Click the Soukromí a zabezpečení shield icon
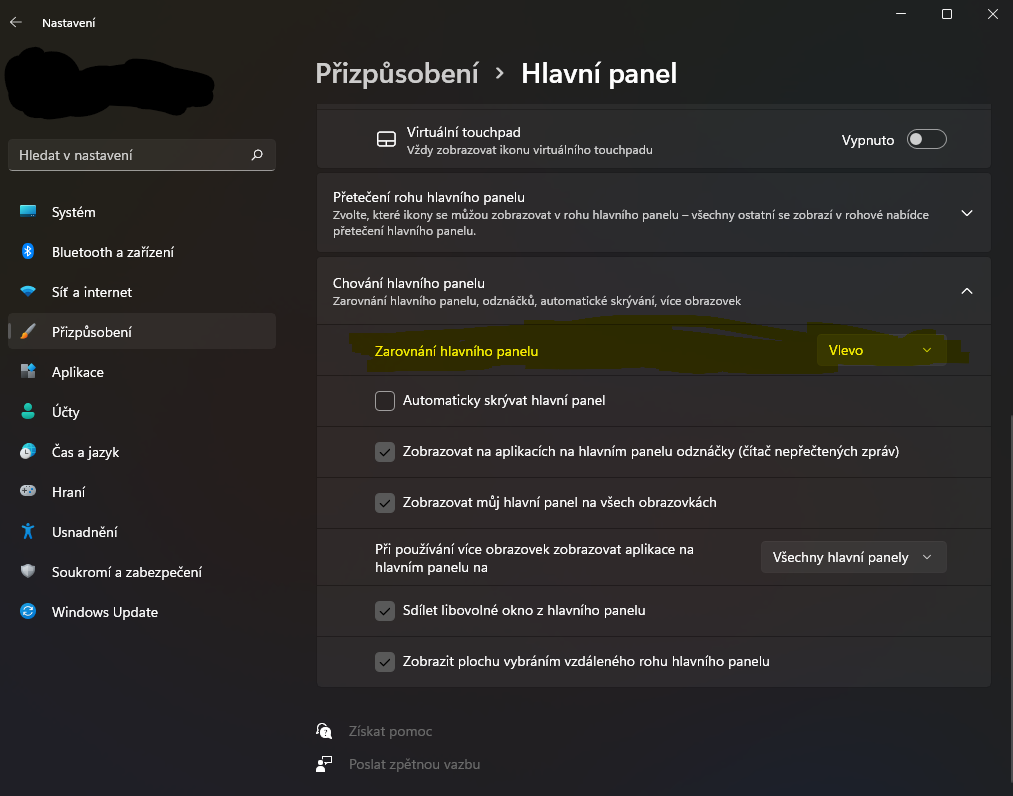This screenshot has width=1013, height=796. tap(28, 572)
